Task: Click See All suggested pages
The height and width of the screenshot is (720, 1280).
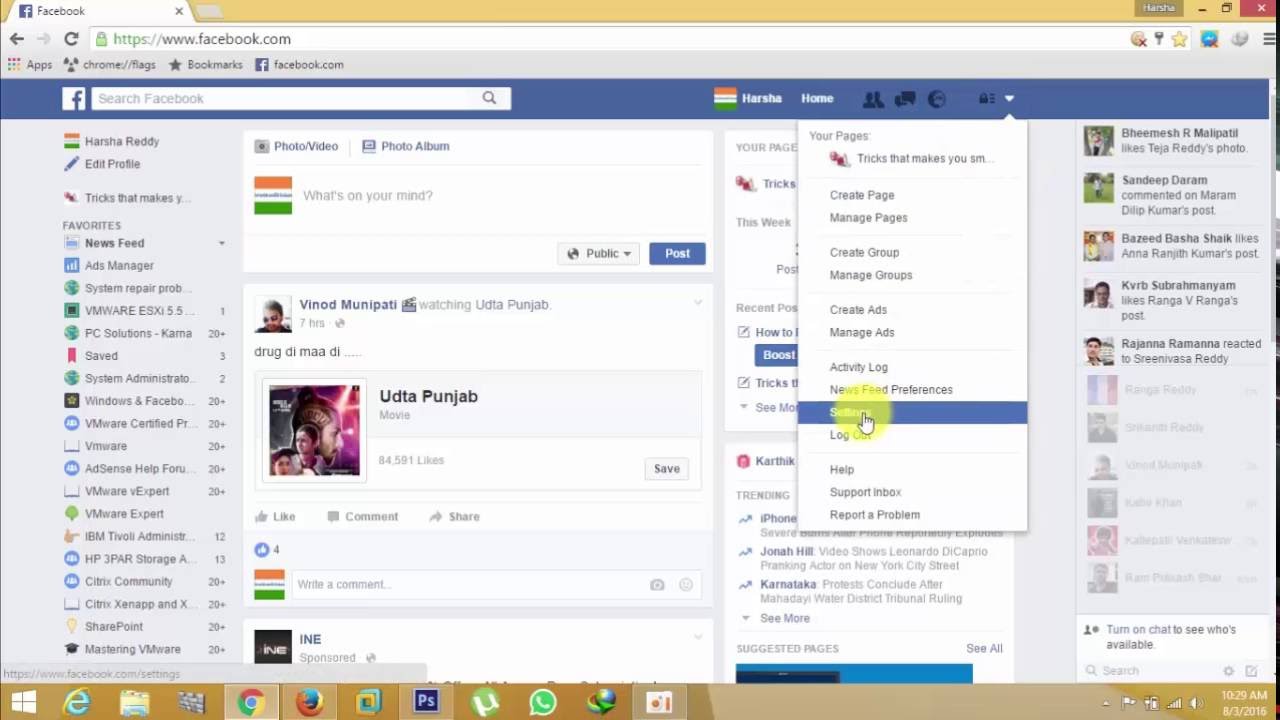Action: pos(984,648)
